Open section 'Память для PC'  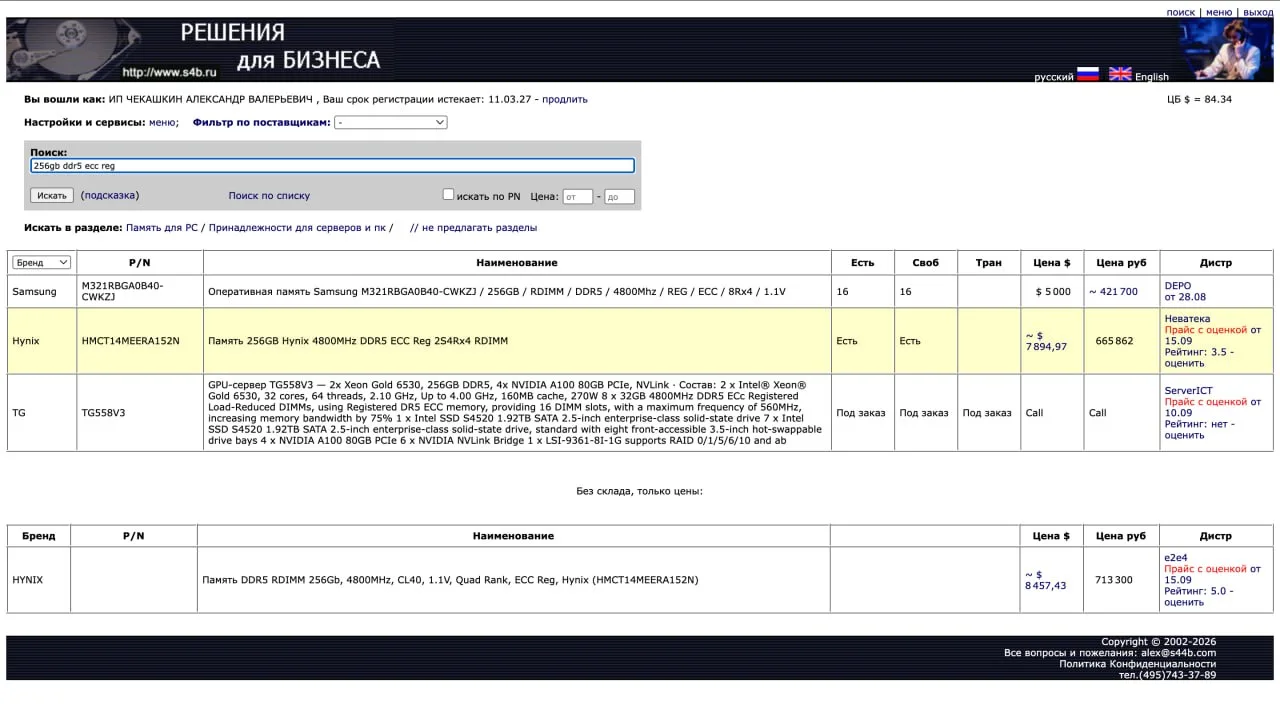pyautogui.click(x=162, y=227)
